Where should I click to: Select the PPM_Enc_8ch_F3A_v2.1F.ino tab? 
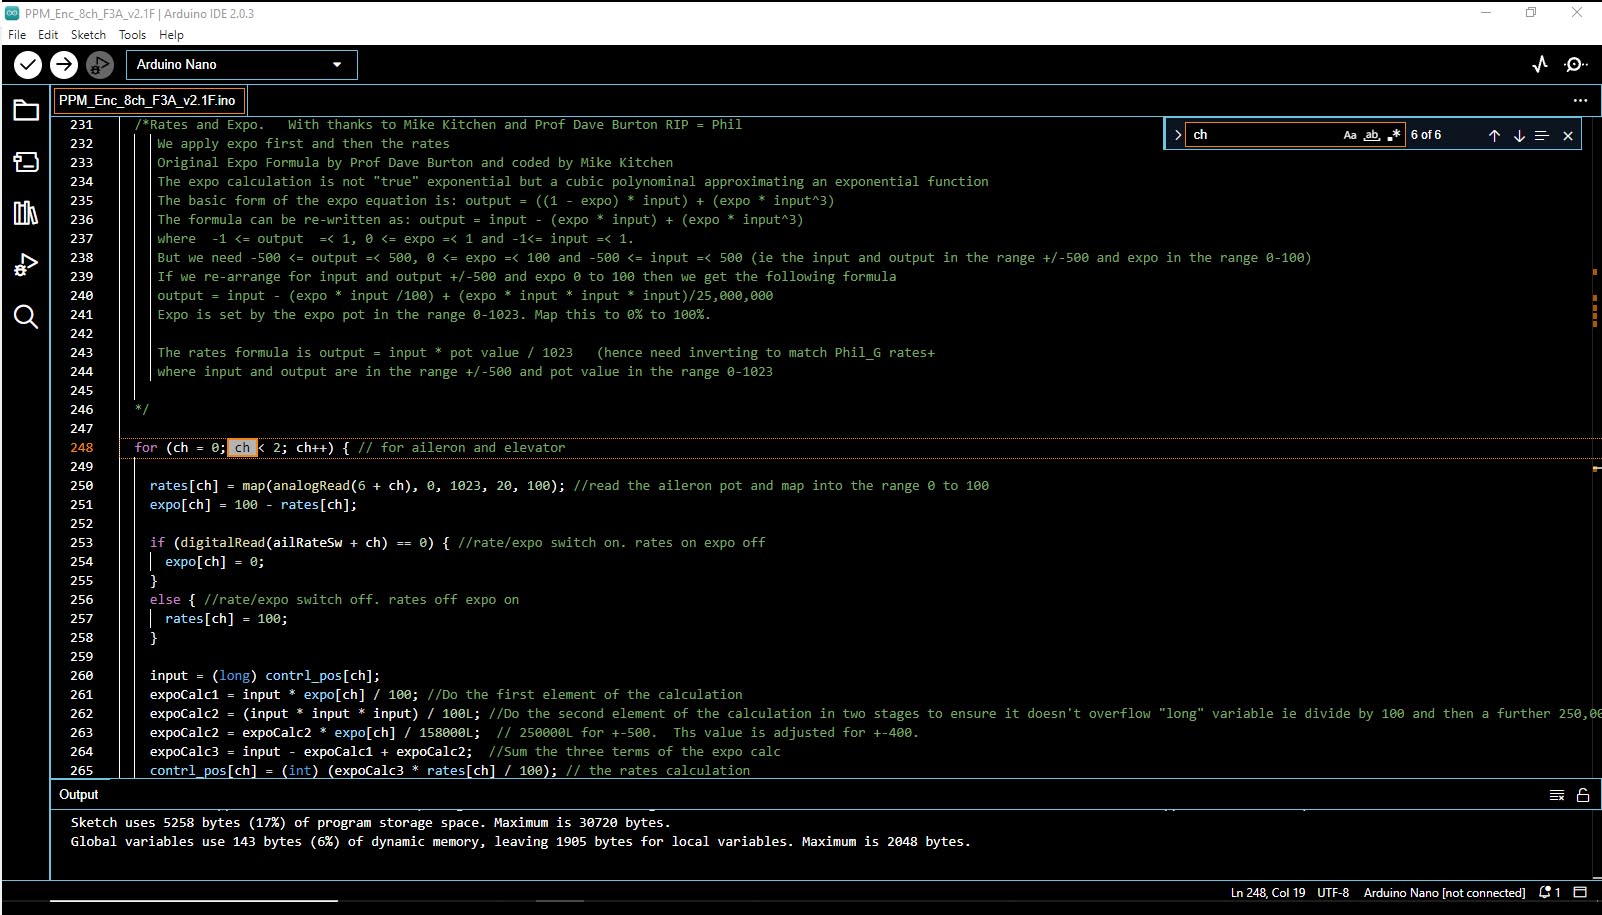(x=147, y=100)
